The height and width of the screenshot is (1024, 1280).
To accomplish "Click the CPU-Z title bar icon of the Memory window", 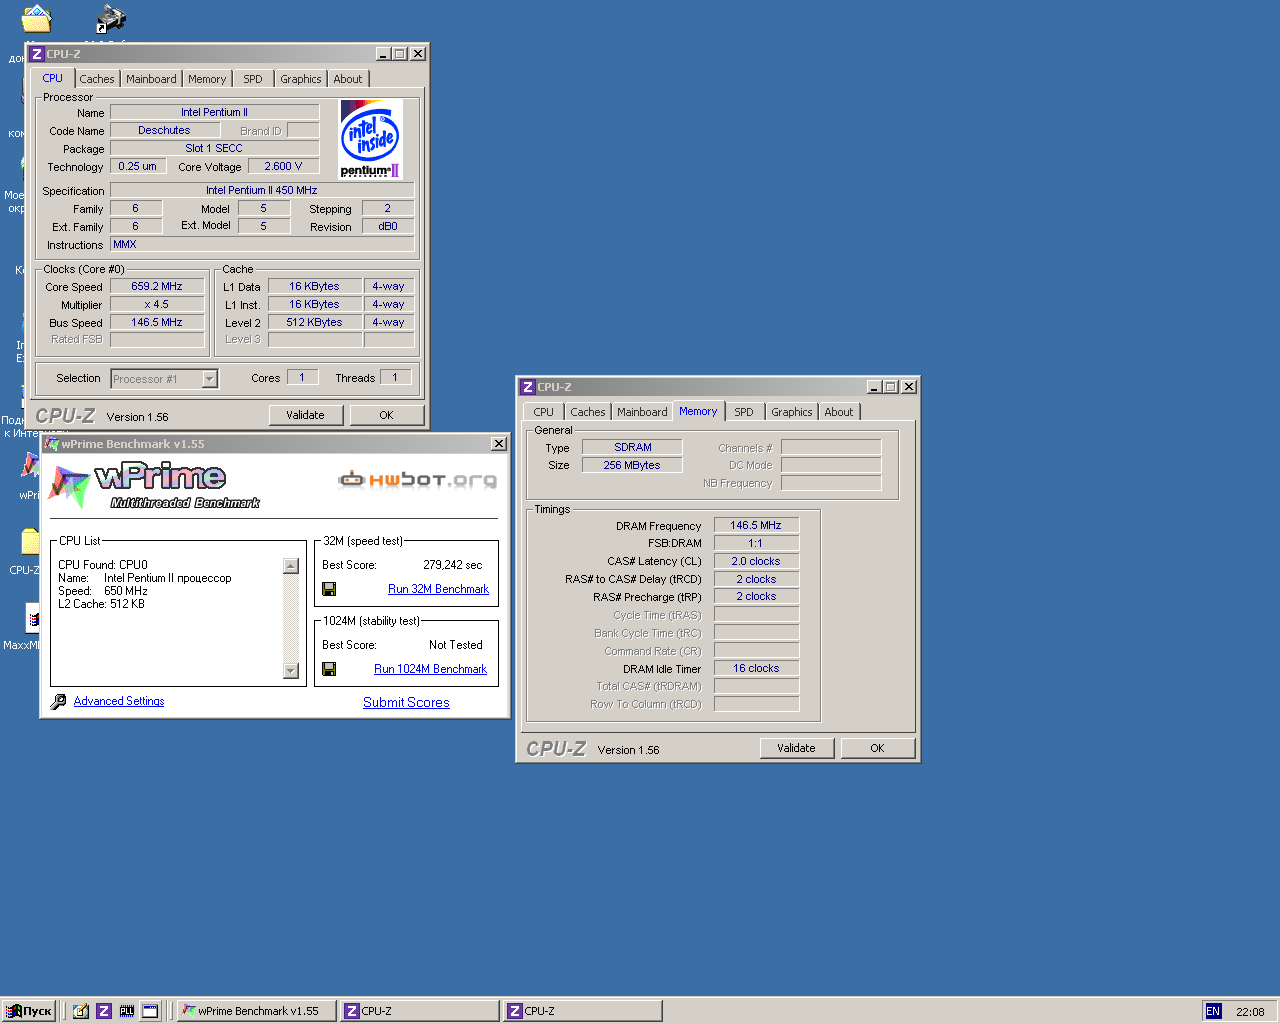I will pyautogui.click(x=528, y=387).
